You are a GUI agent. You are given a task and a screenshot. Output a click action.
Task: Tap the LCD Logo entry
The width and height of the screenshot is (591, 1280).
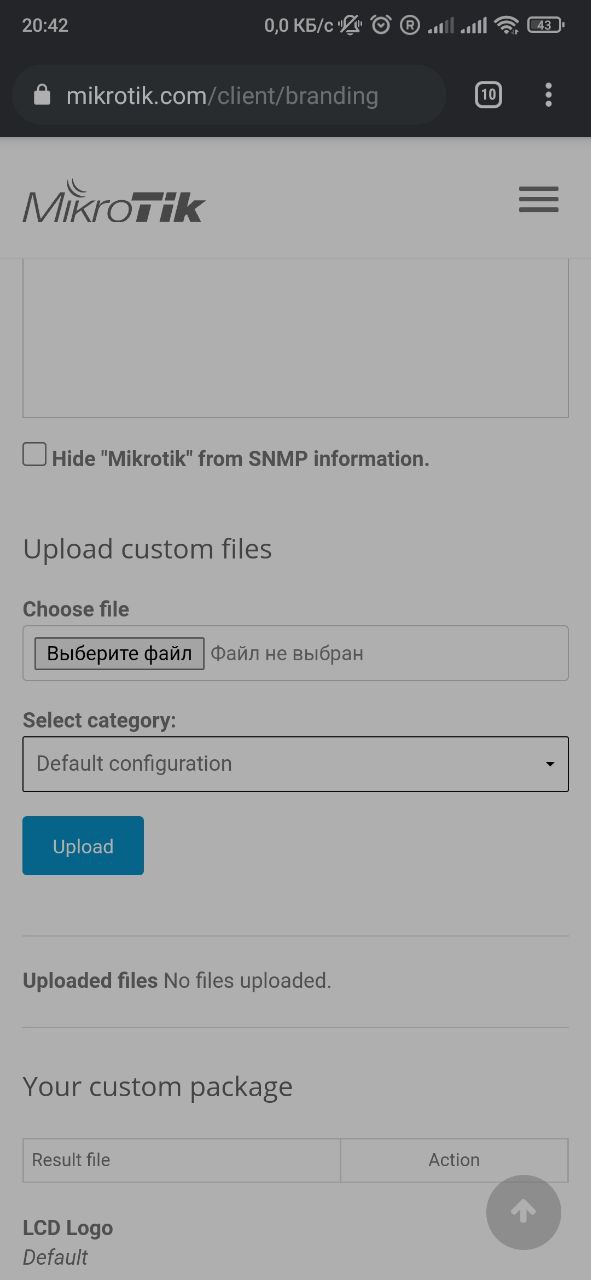68,1228
